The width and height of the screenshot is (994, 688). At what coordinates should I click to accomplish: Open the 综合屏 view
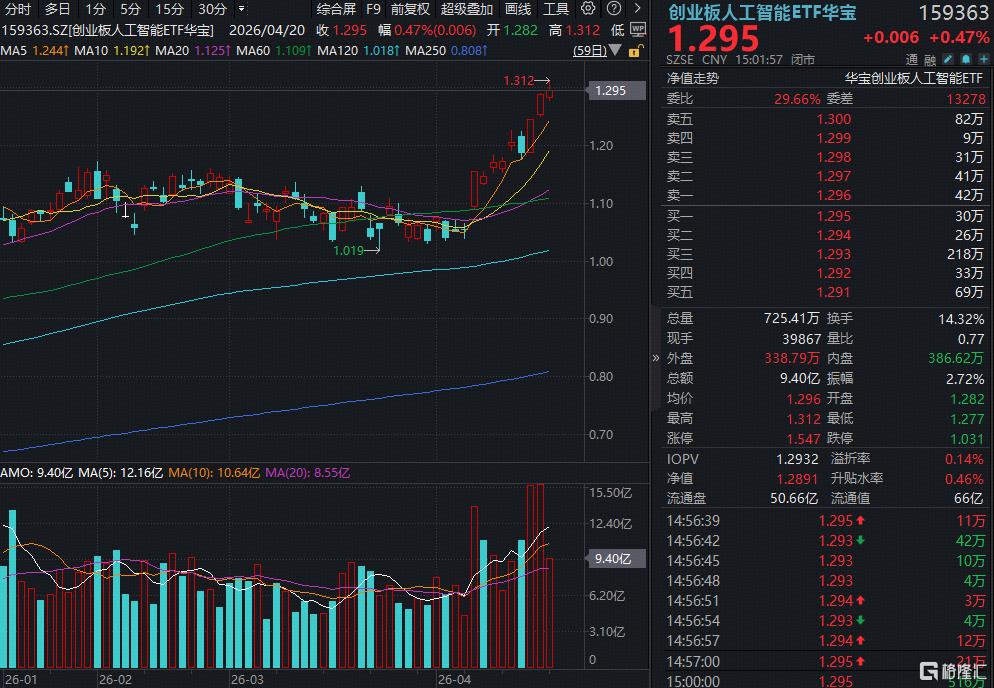pos(336,9)
